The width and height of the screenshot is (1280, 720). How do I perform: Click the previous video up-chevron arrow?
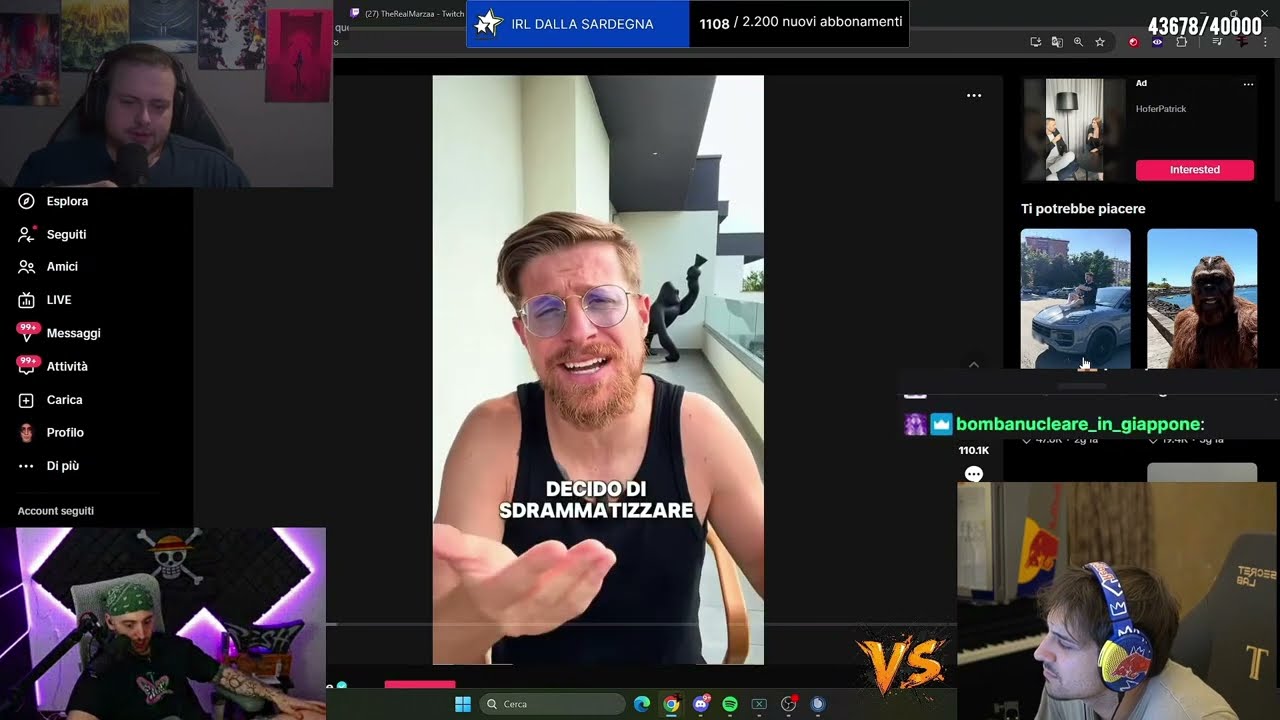click(x=974, y=365)
